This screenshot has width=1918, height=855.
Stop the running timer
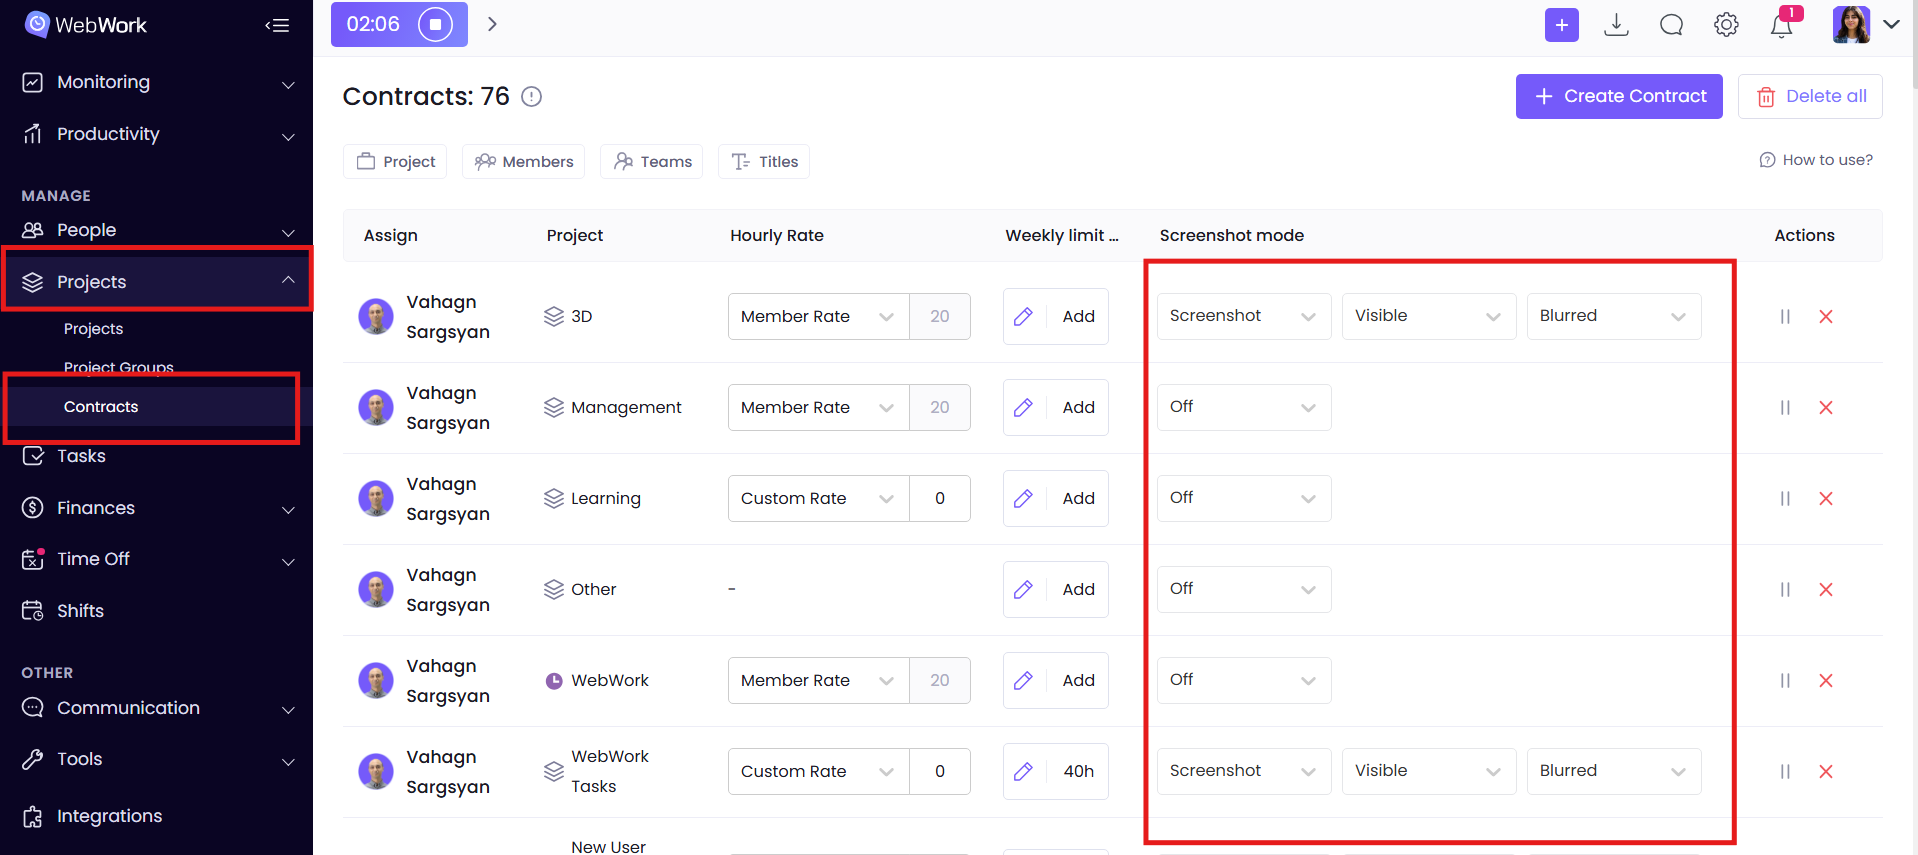coord(435,24)
